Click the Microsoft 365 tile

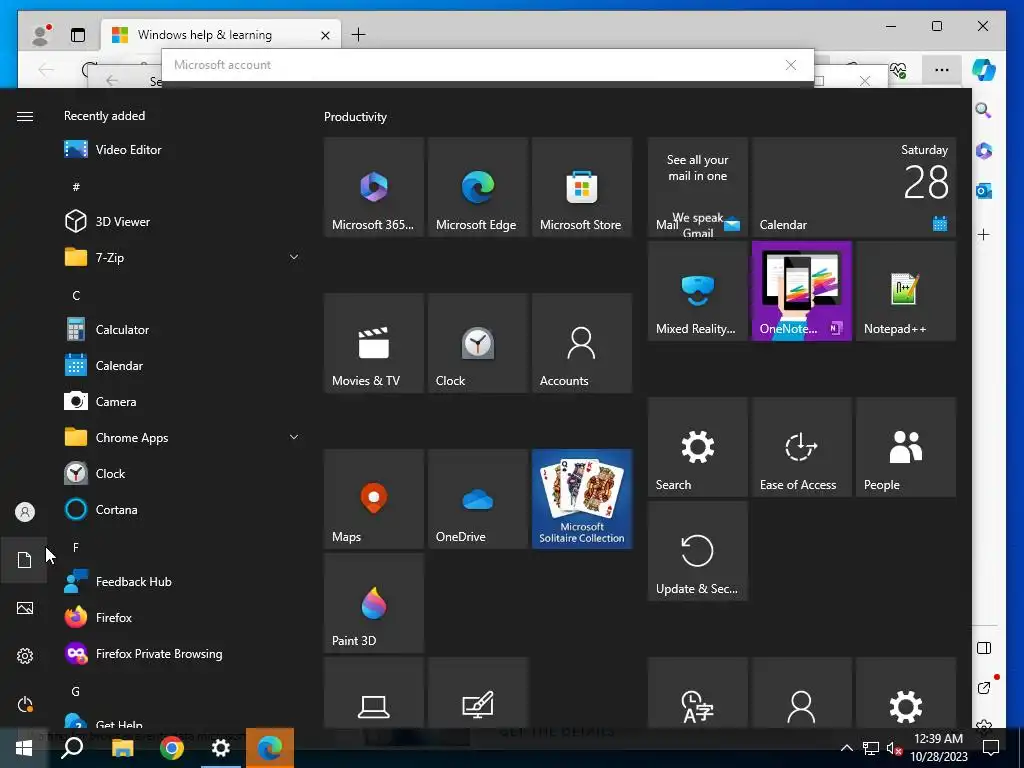374,187
